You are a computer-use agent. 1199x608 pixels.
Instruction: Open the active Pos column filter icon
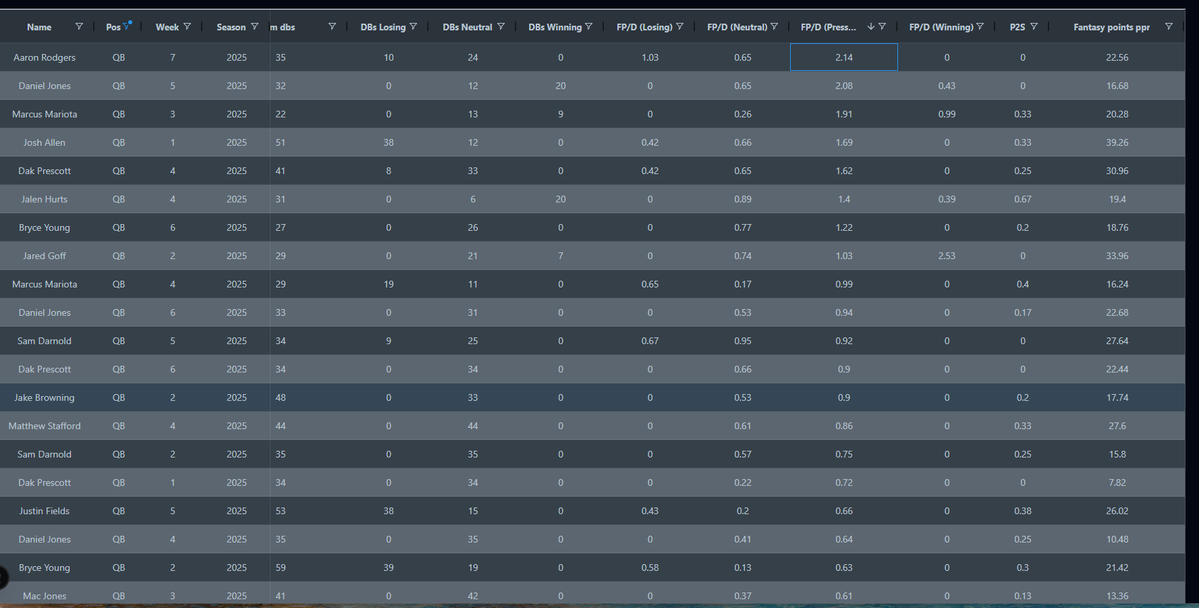[128, 26]
